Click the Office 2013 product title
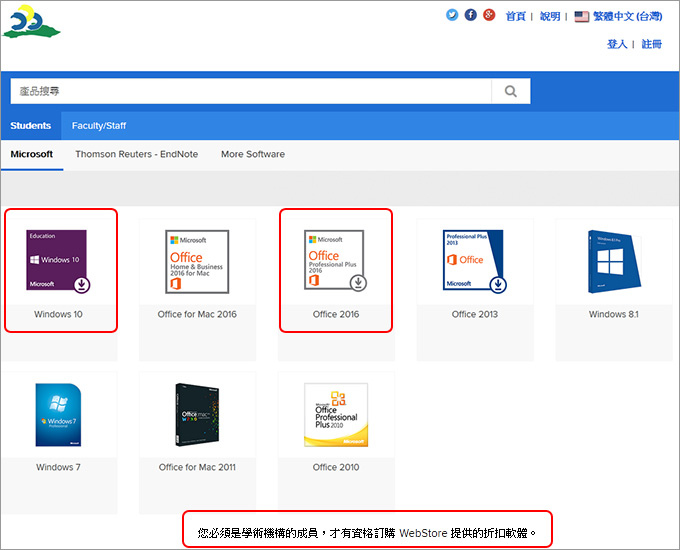The width and height of the screenshot is (680, 550). [475, 314]
